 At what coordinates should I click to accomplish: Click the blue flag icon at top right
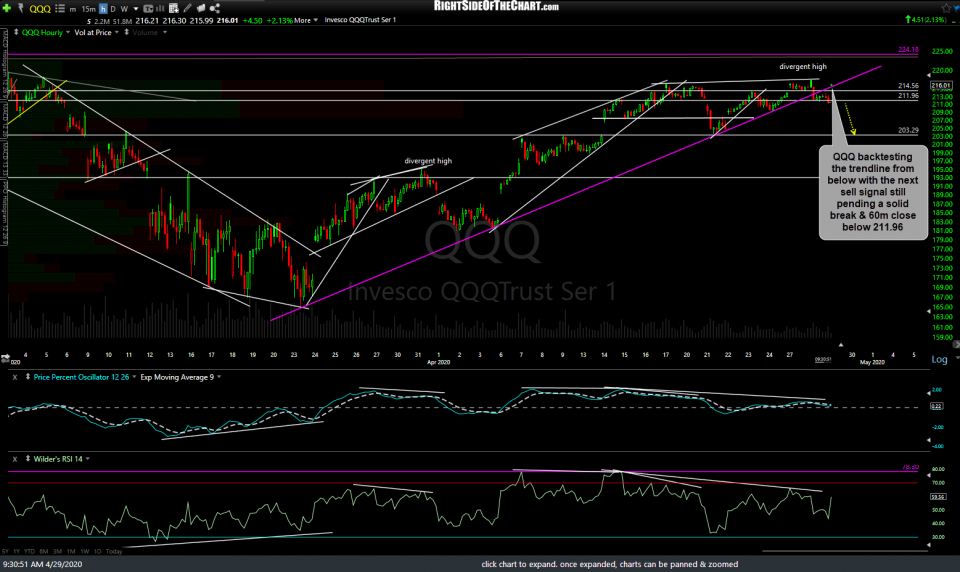tap(955, 7)
